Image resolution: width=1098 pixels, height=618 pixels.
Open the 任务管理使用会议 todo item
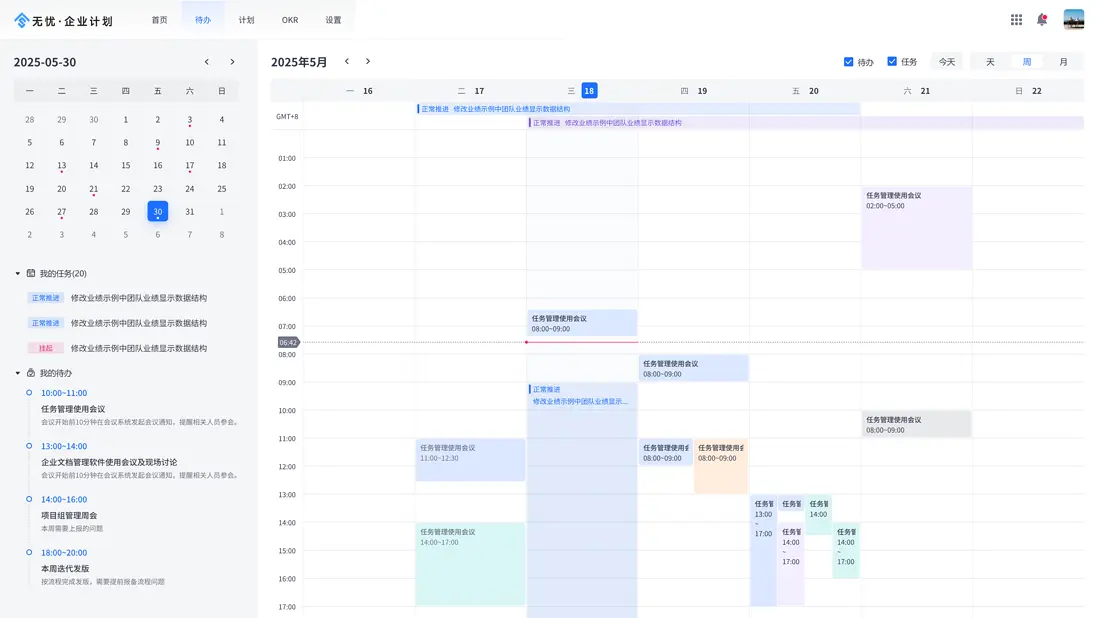click(73, 409)
